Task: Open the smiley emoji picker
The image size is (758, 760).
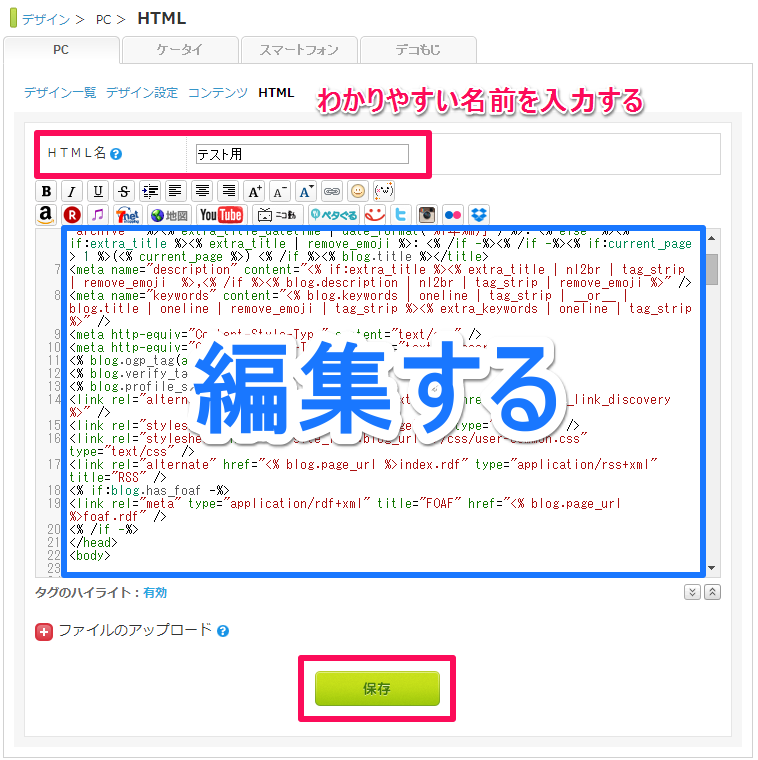Action: 358,191
